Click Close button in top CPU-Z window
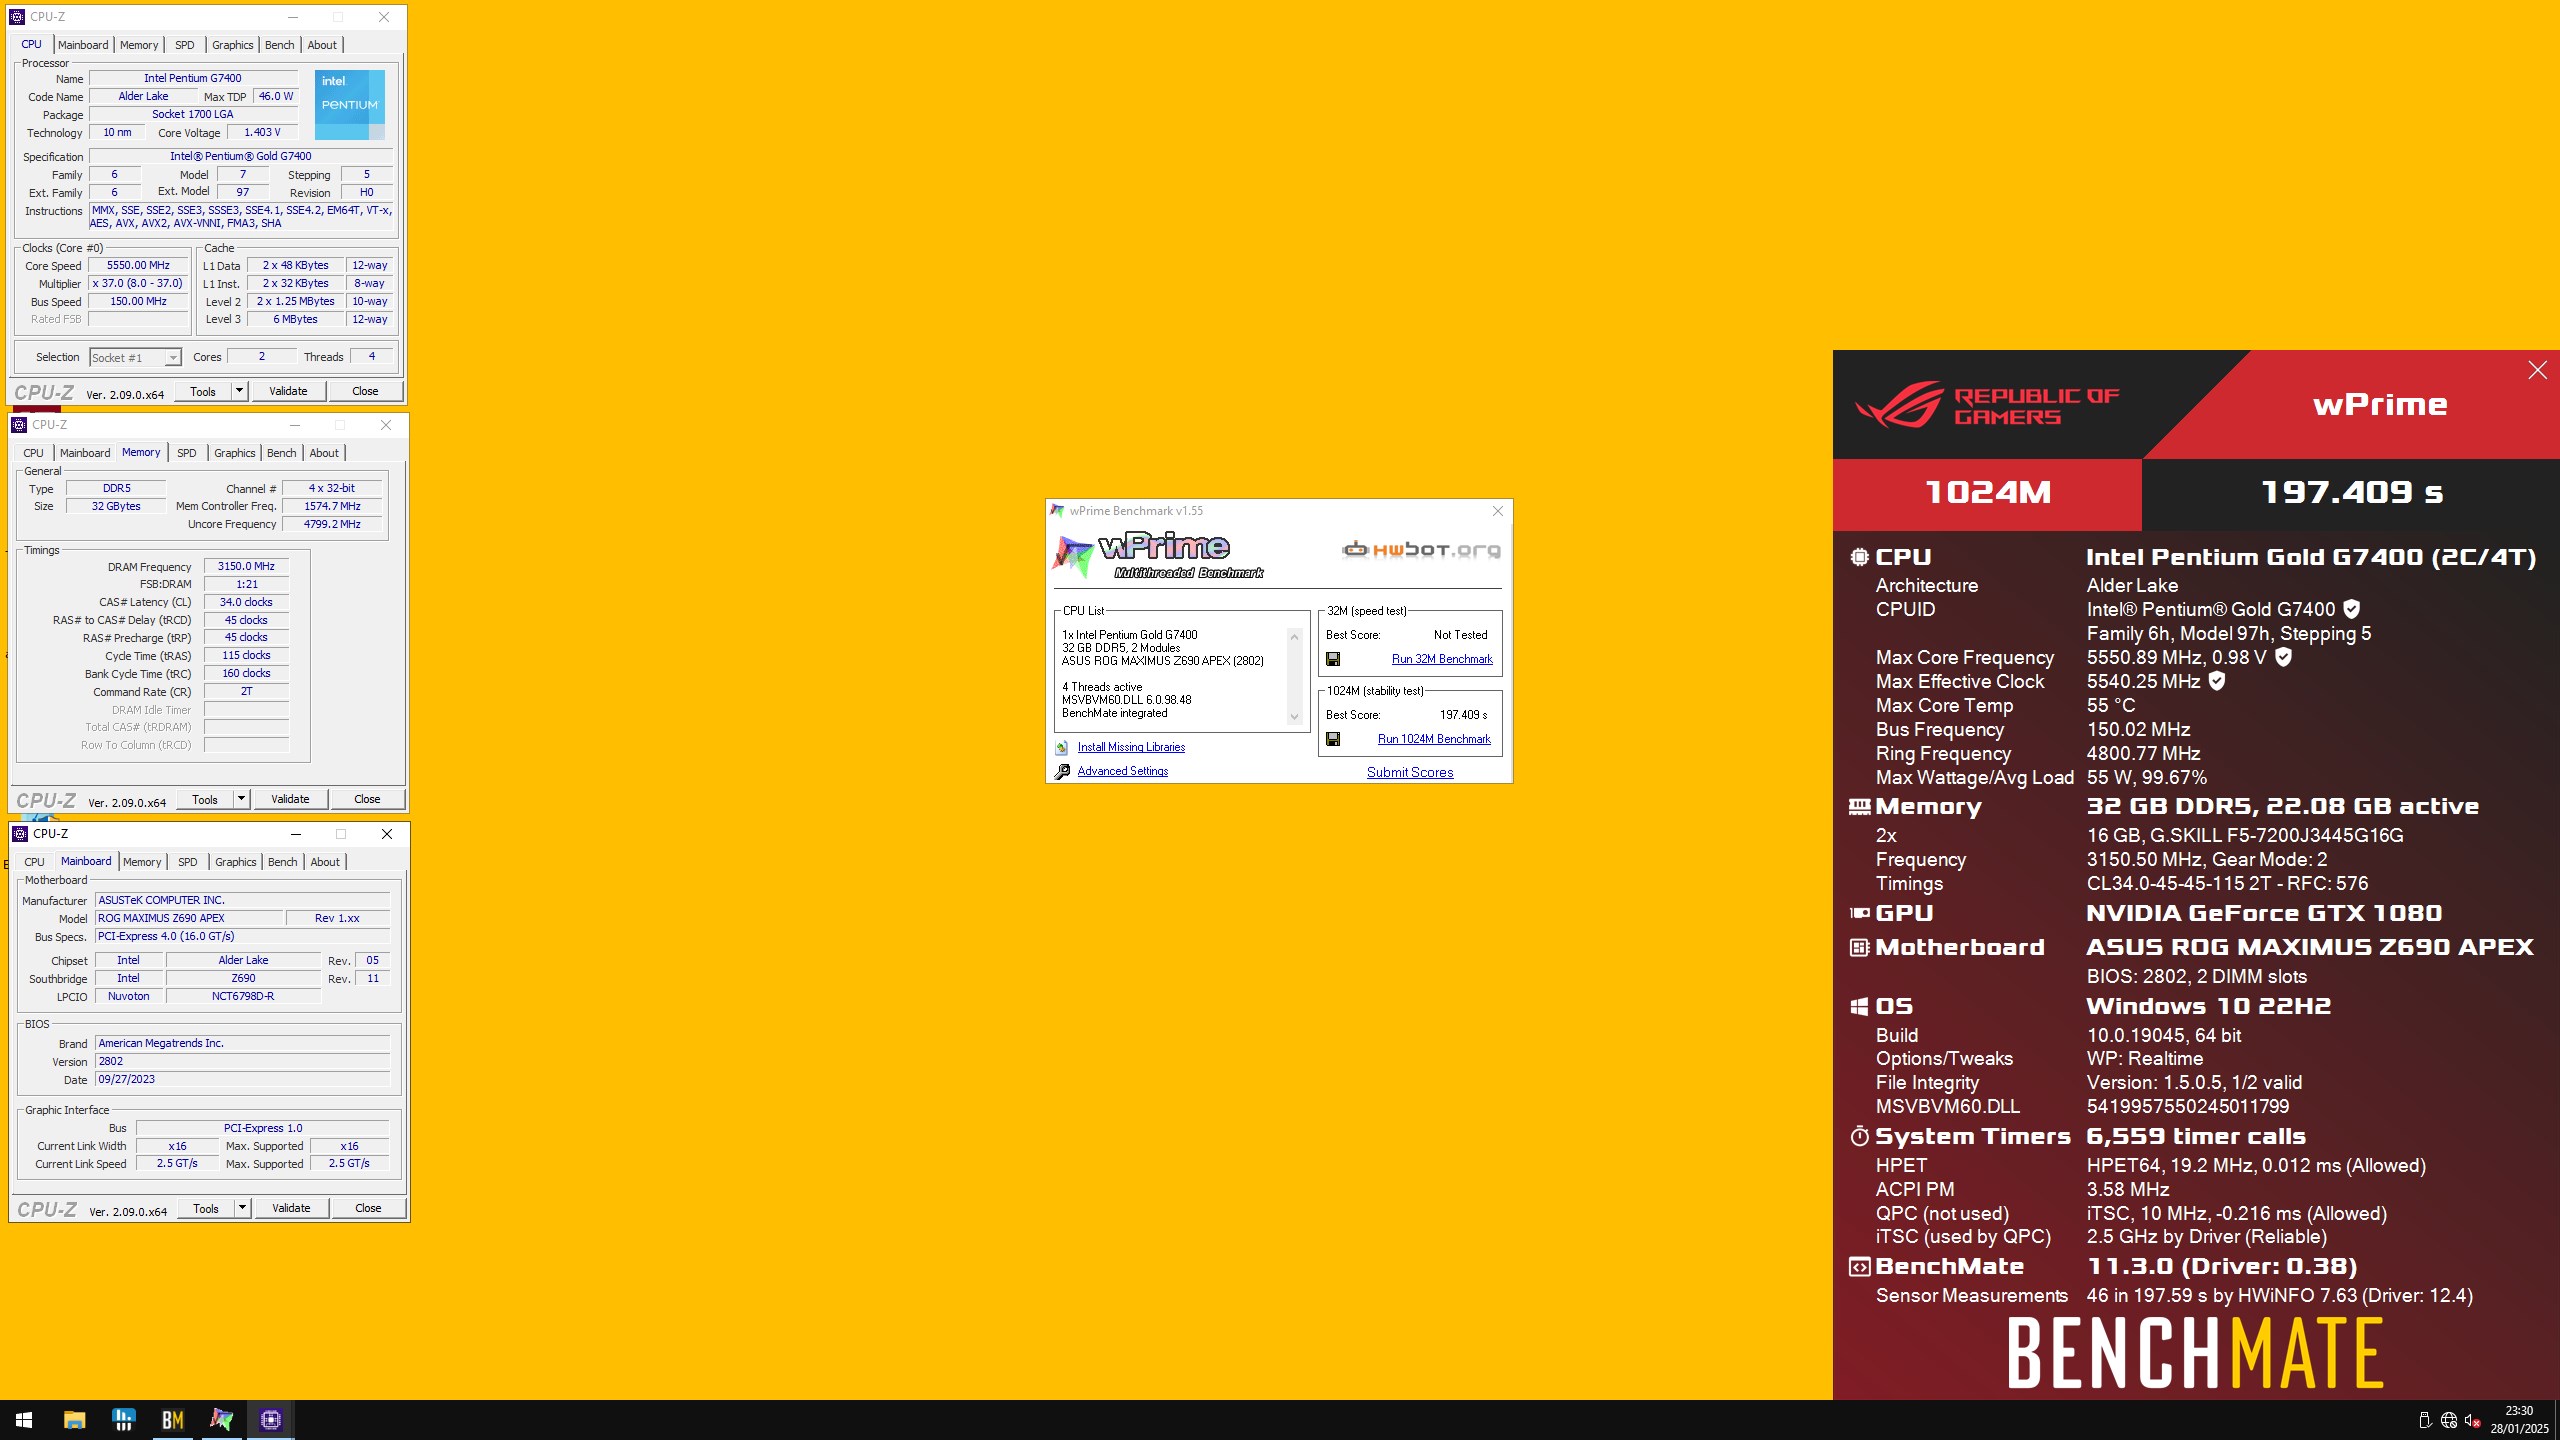This screenshot has height=1440, width=2560. click(365, 391)
